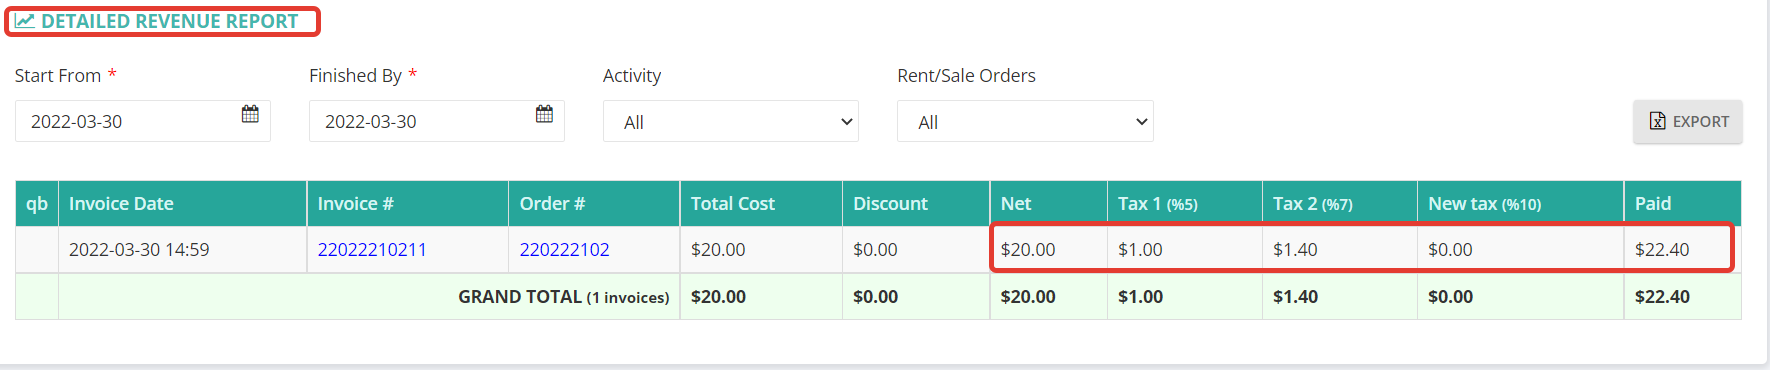Click the Finished By date field
This screenshot has height=370, width=1770.
[x=436, y=121]
